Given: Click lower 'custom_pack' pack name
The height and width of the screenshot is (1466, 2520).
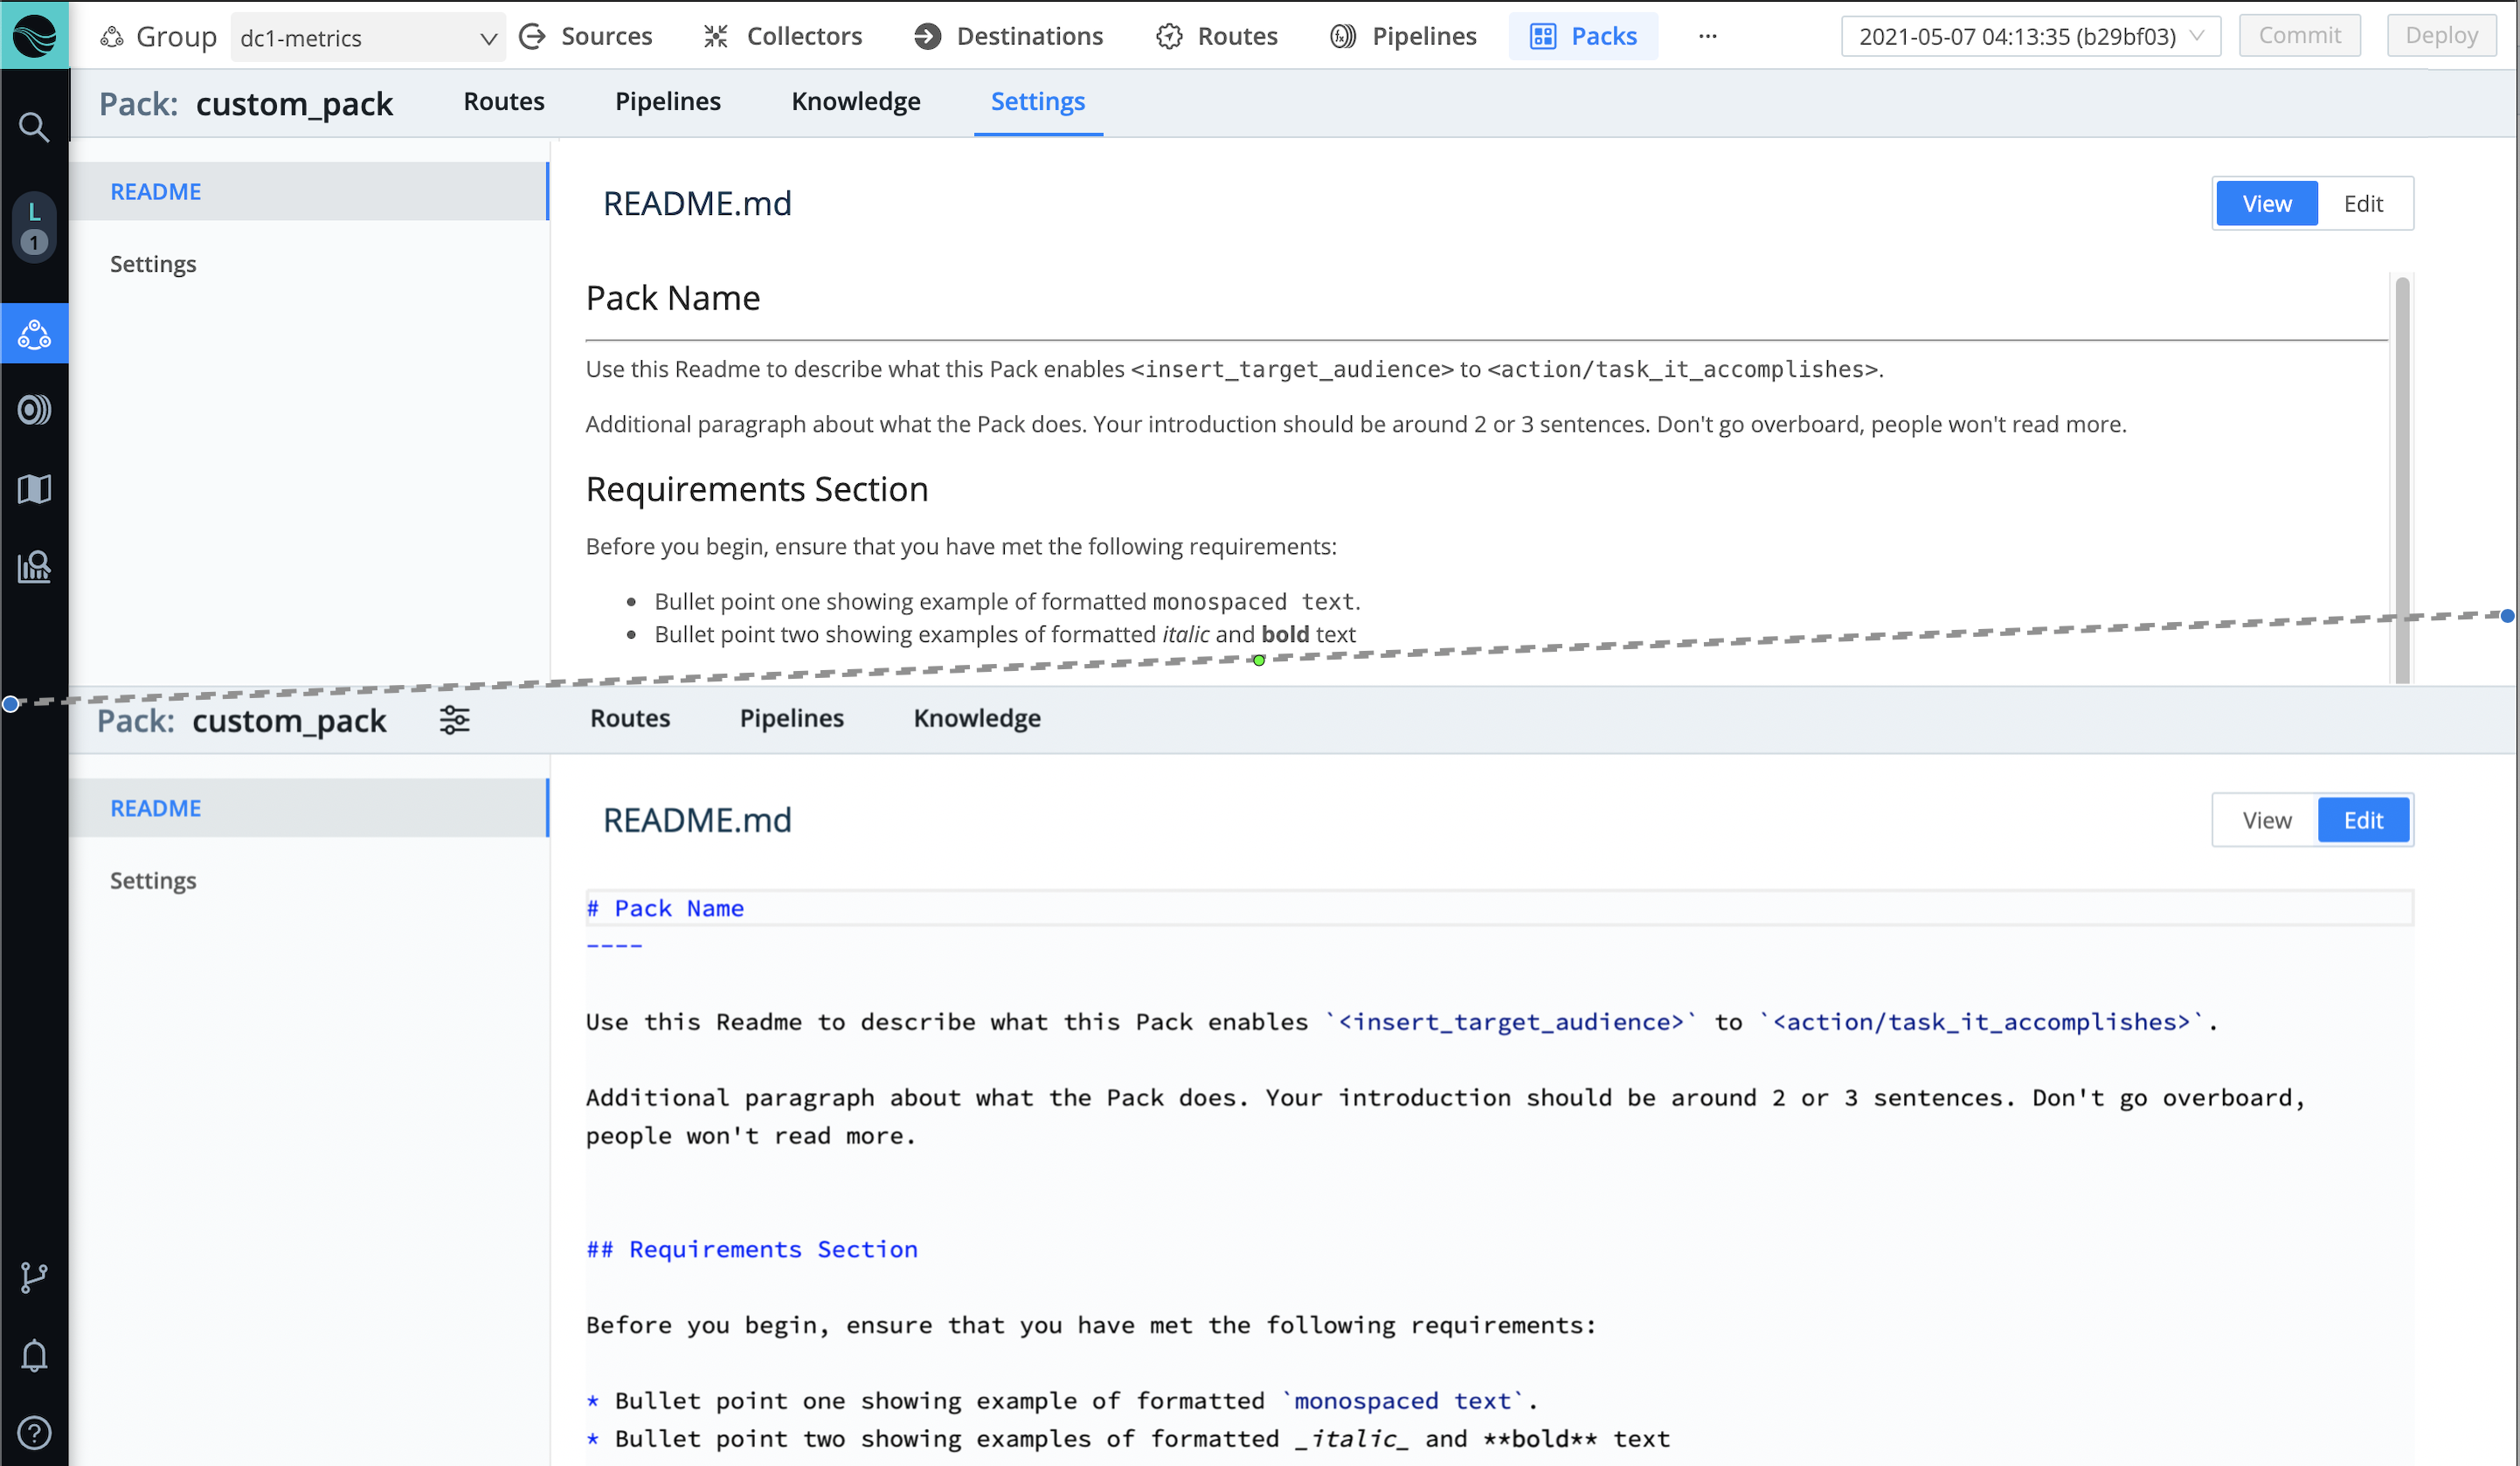Looking at the screenshot, I should pyautogui.click(x=289, y=721).
